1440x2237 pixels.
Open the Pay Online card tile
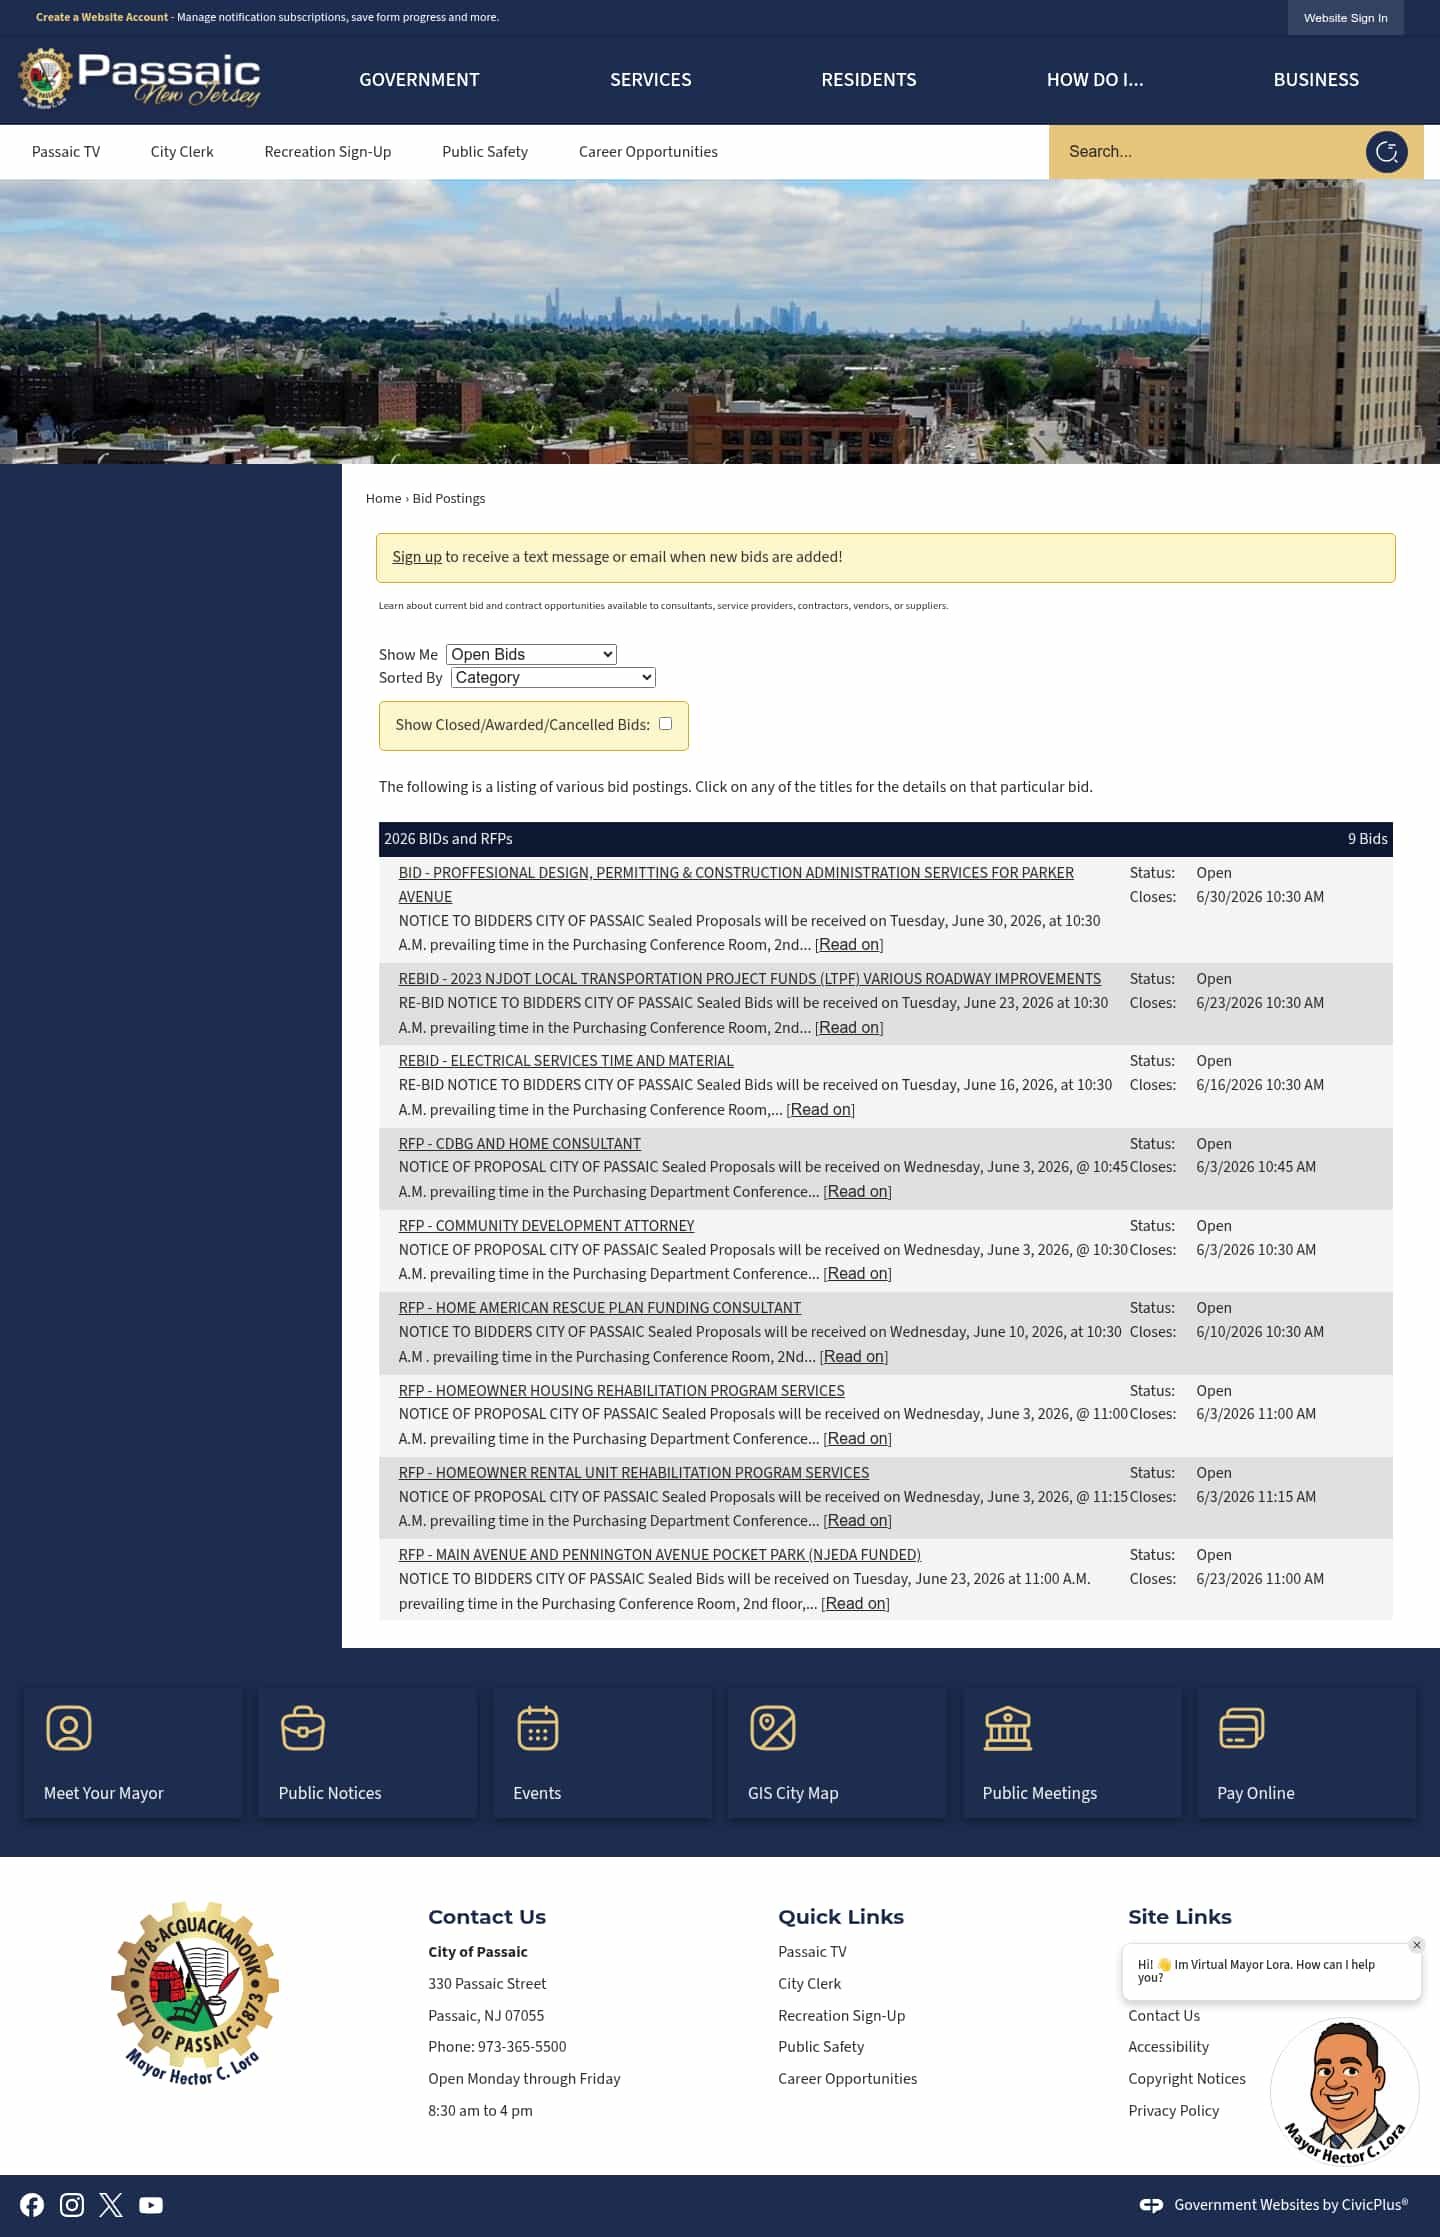coord(1307,1752)
